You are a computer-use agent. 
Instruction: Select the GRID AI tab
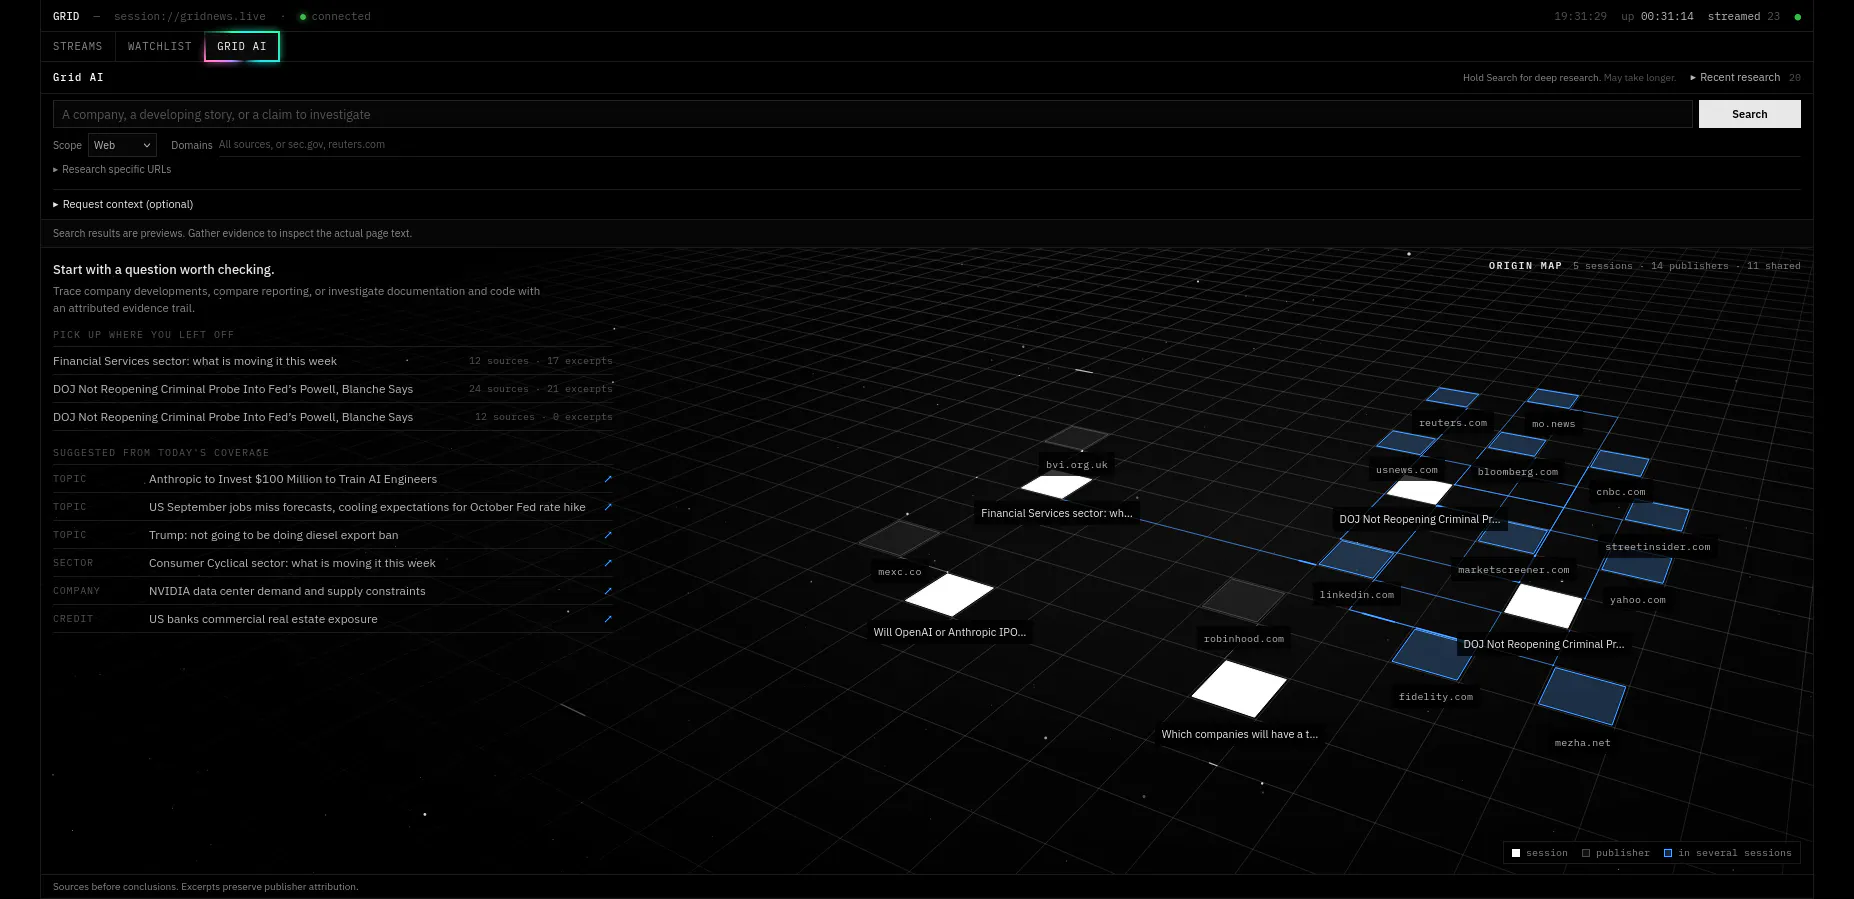tap(242, 47)
